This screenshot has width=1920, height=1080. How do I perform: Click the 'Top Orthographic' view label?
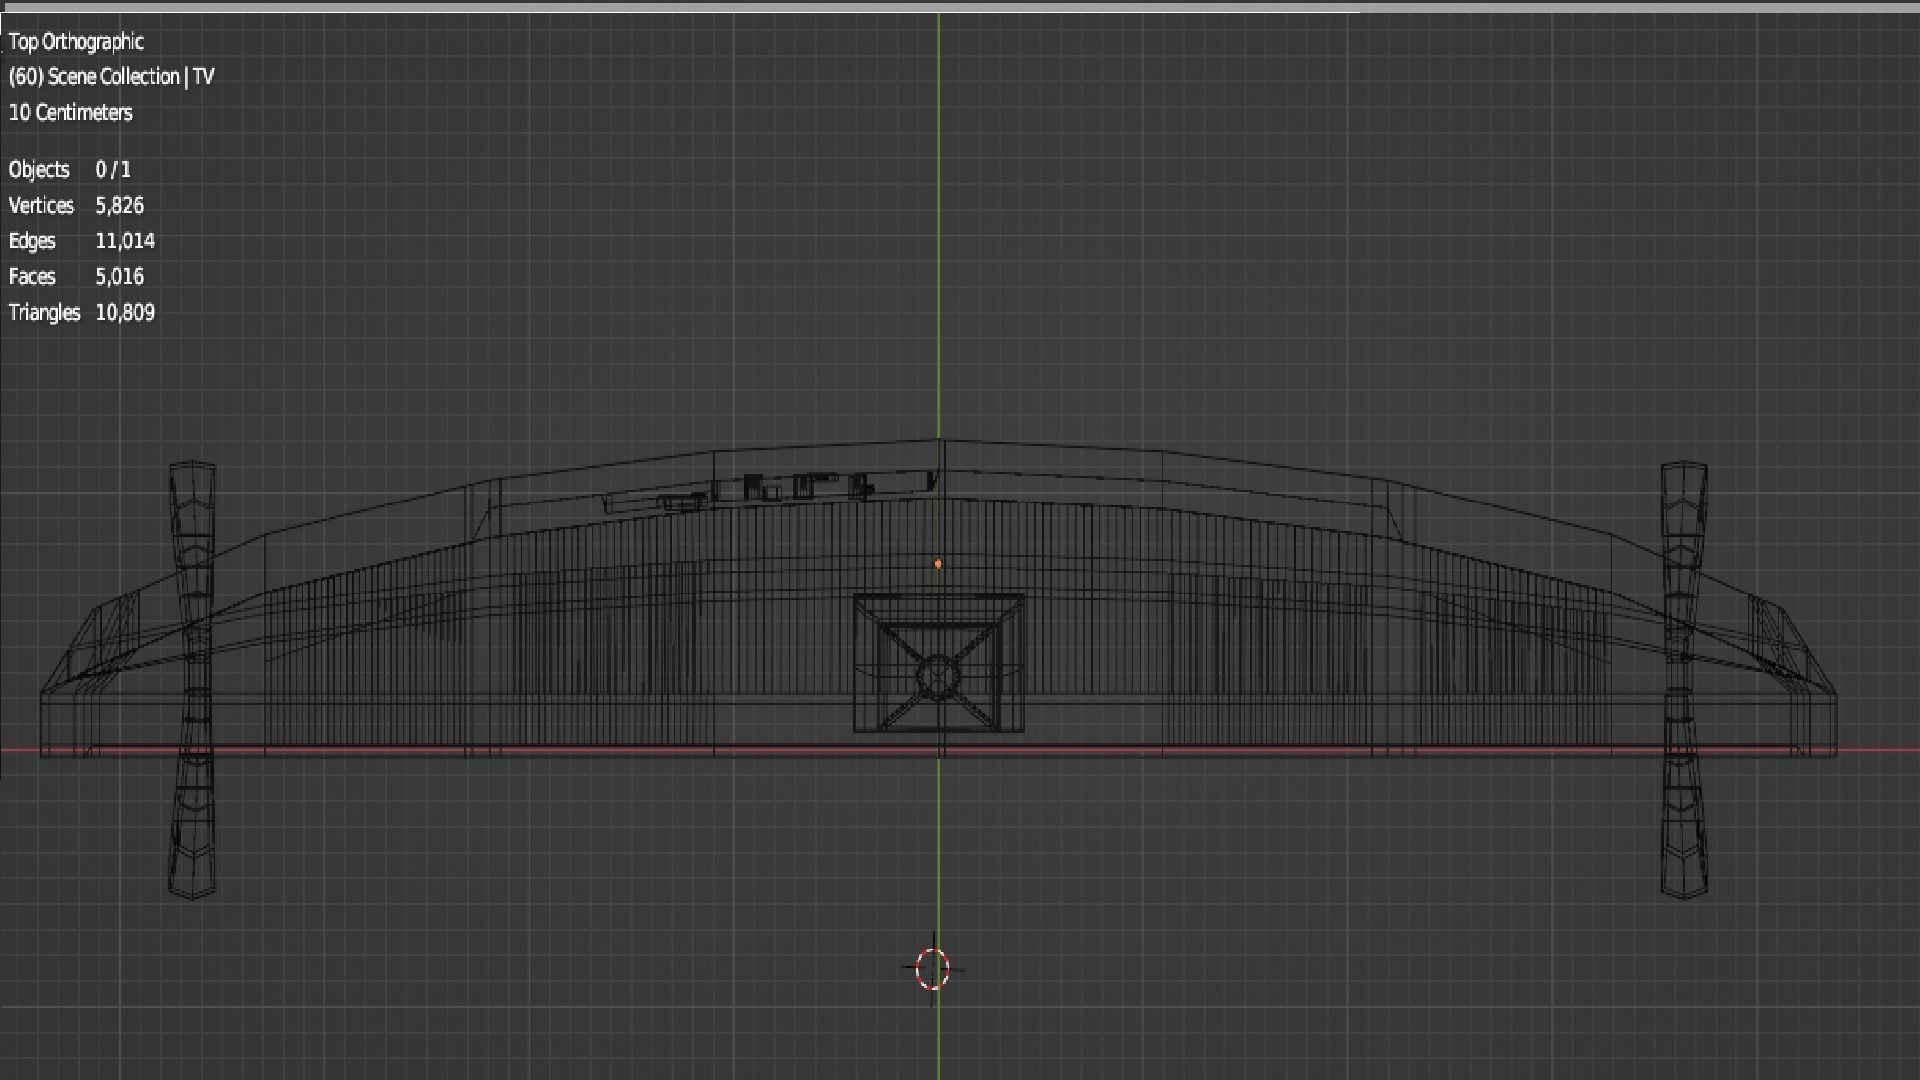tap(76, 41)
